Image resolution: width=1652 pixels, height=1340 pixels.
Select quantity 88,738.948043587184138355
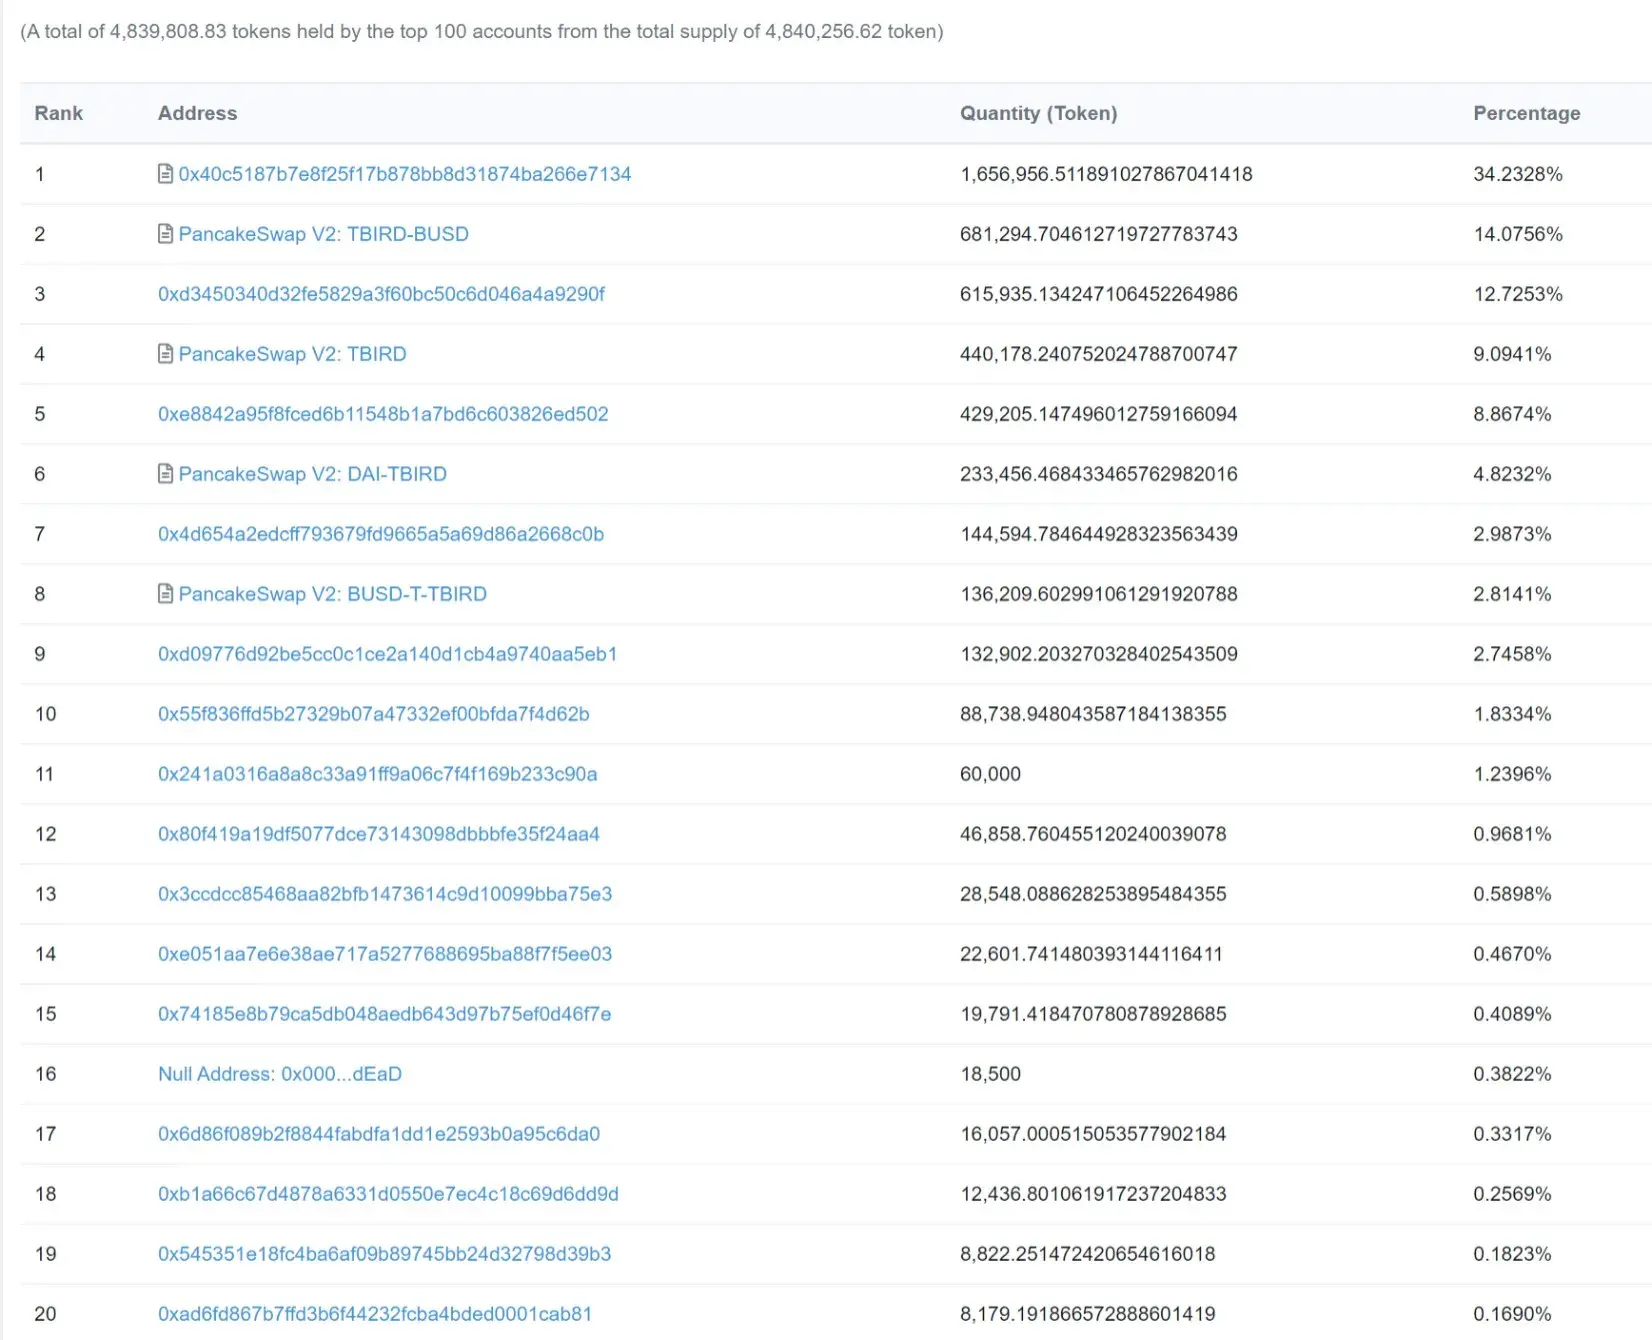point(1093,714)
